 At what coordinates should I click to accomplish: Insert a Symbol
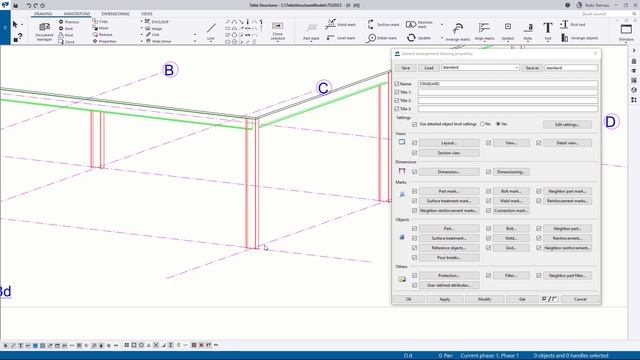point(508,31)
